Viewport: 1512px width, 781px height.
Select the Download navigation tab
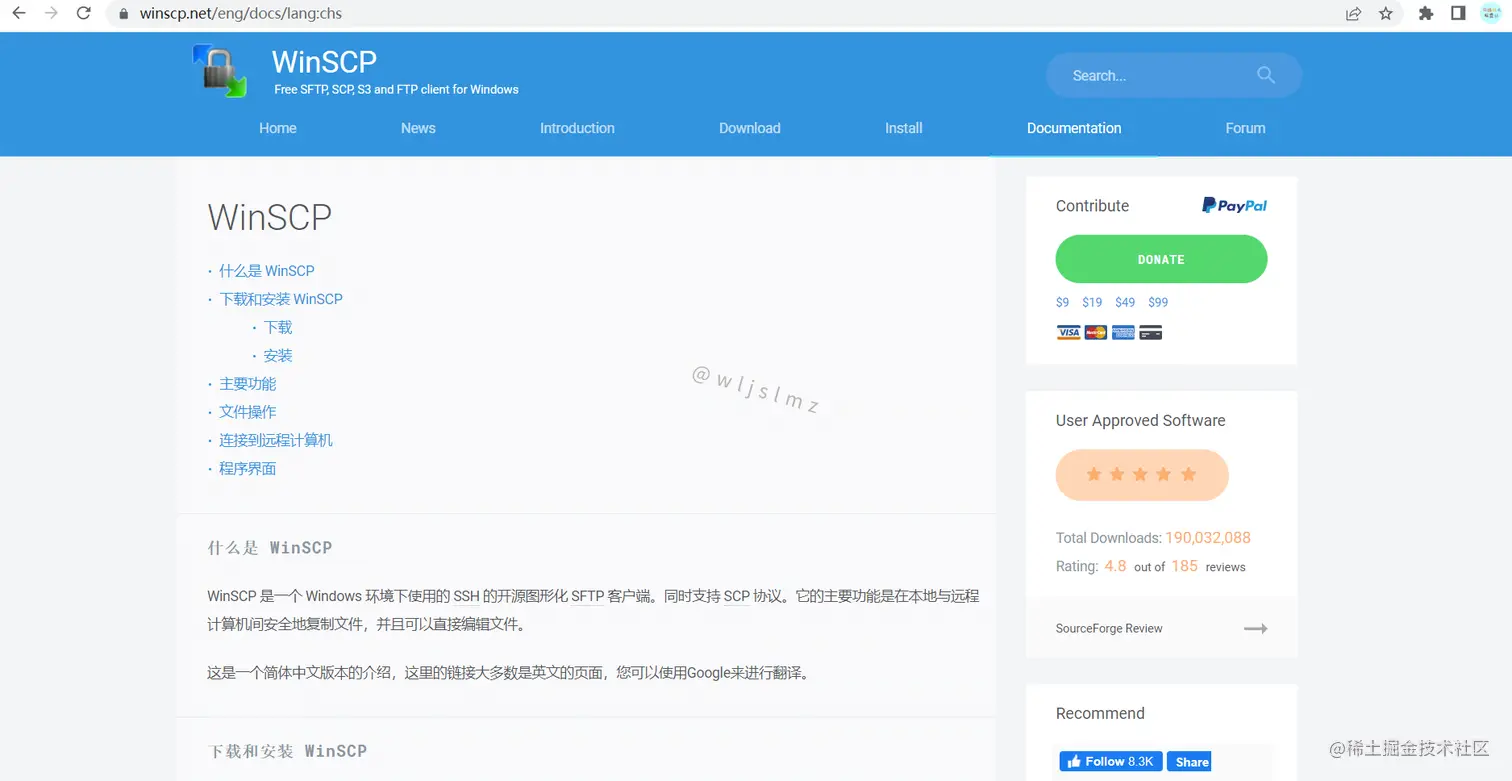749,128
